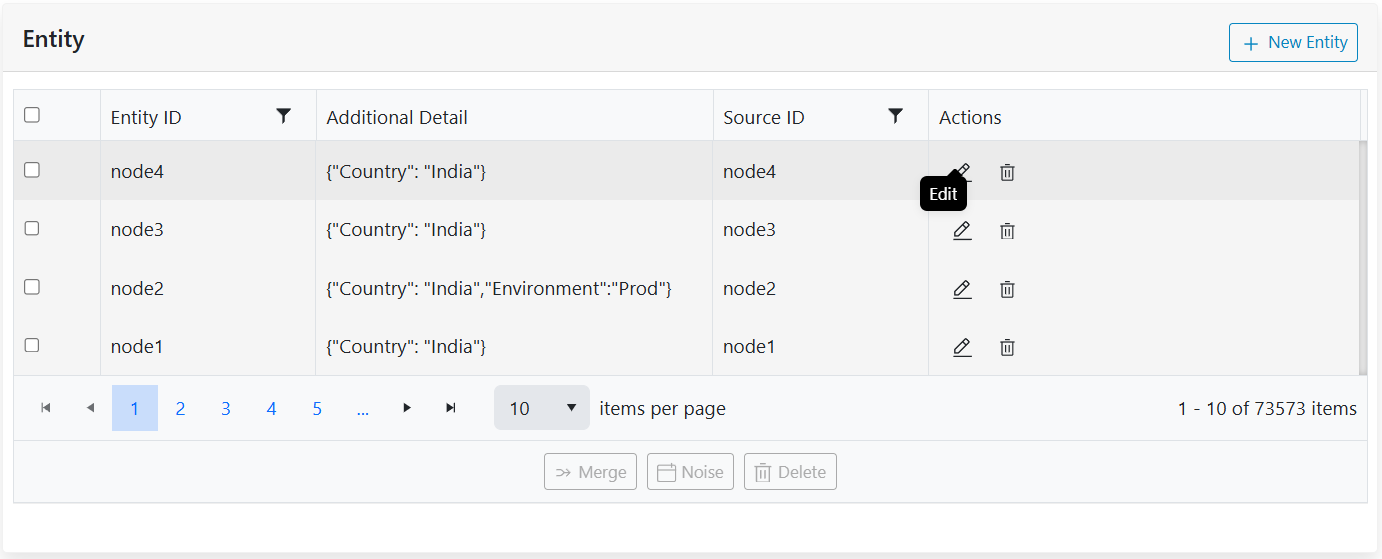Viewport: 1382px width, 559px height.
Task: Check the box for node2 row
Action: pos(32,287)
